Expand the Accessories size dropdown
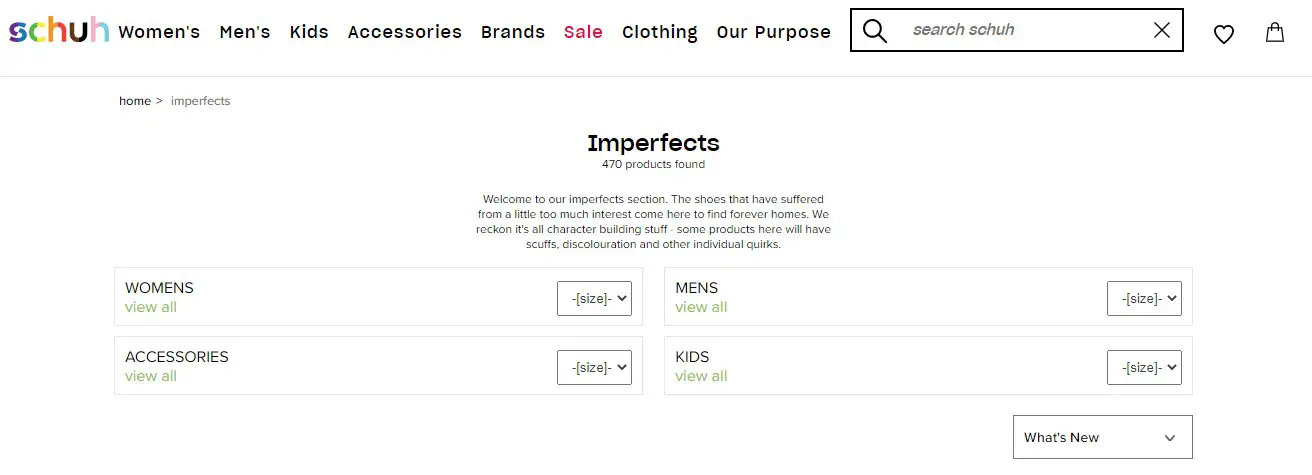 pos(594,367)
